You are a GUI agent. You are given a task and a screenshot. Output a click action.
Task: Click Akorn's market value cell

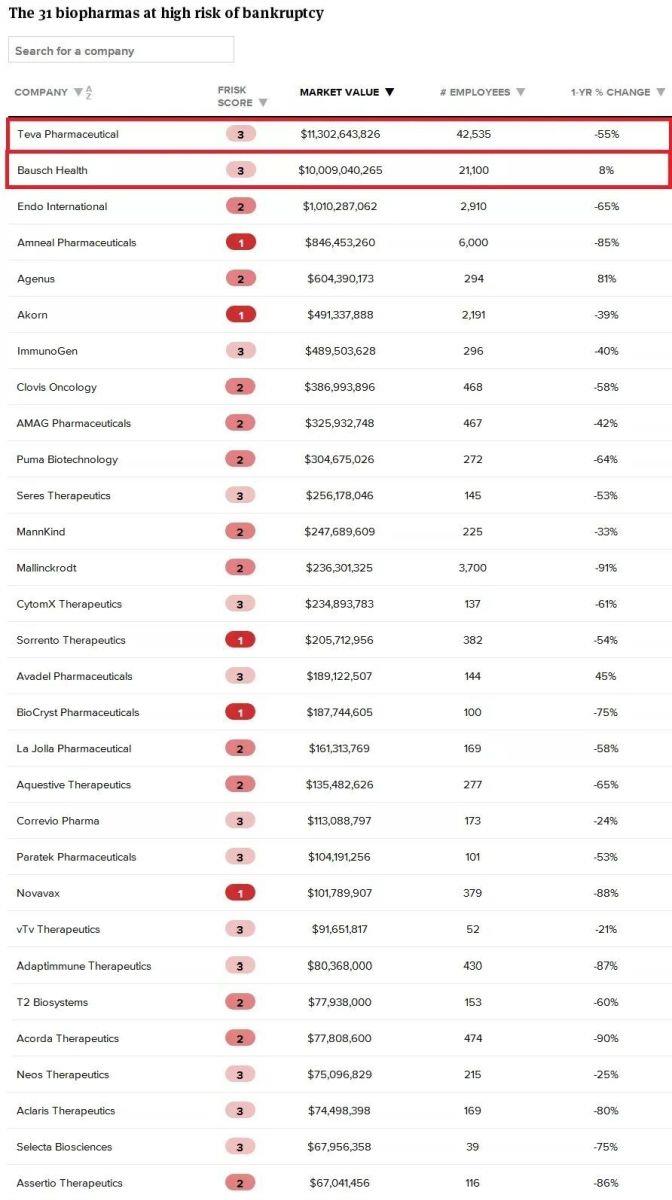point(340,315)
